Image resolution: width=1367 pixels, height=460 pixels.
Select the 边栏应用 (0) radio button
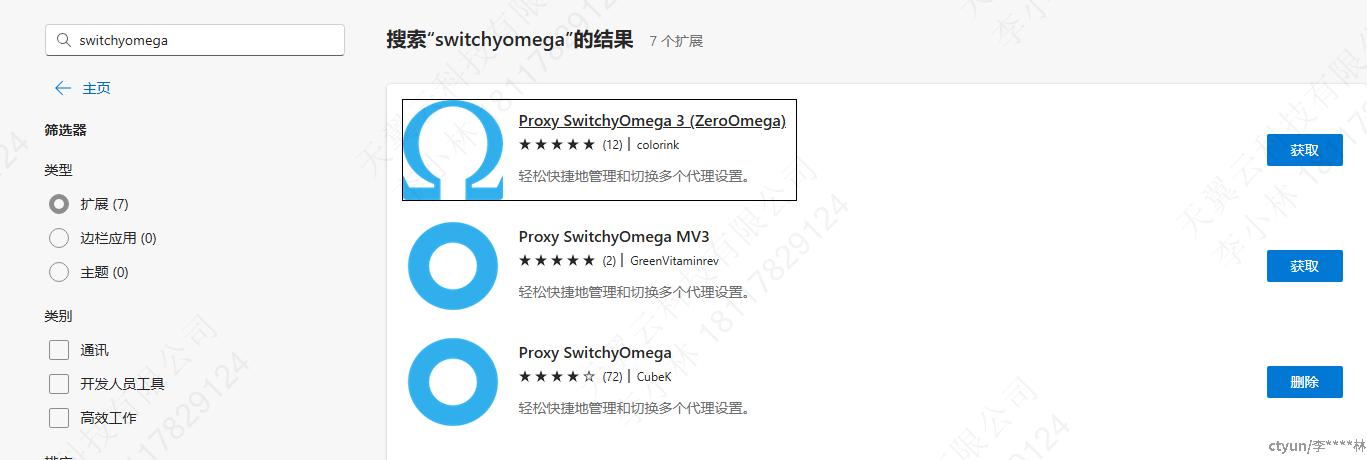click(x=59, y=238)
